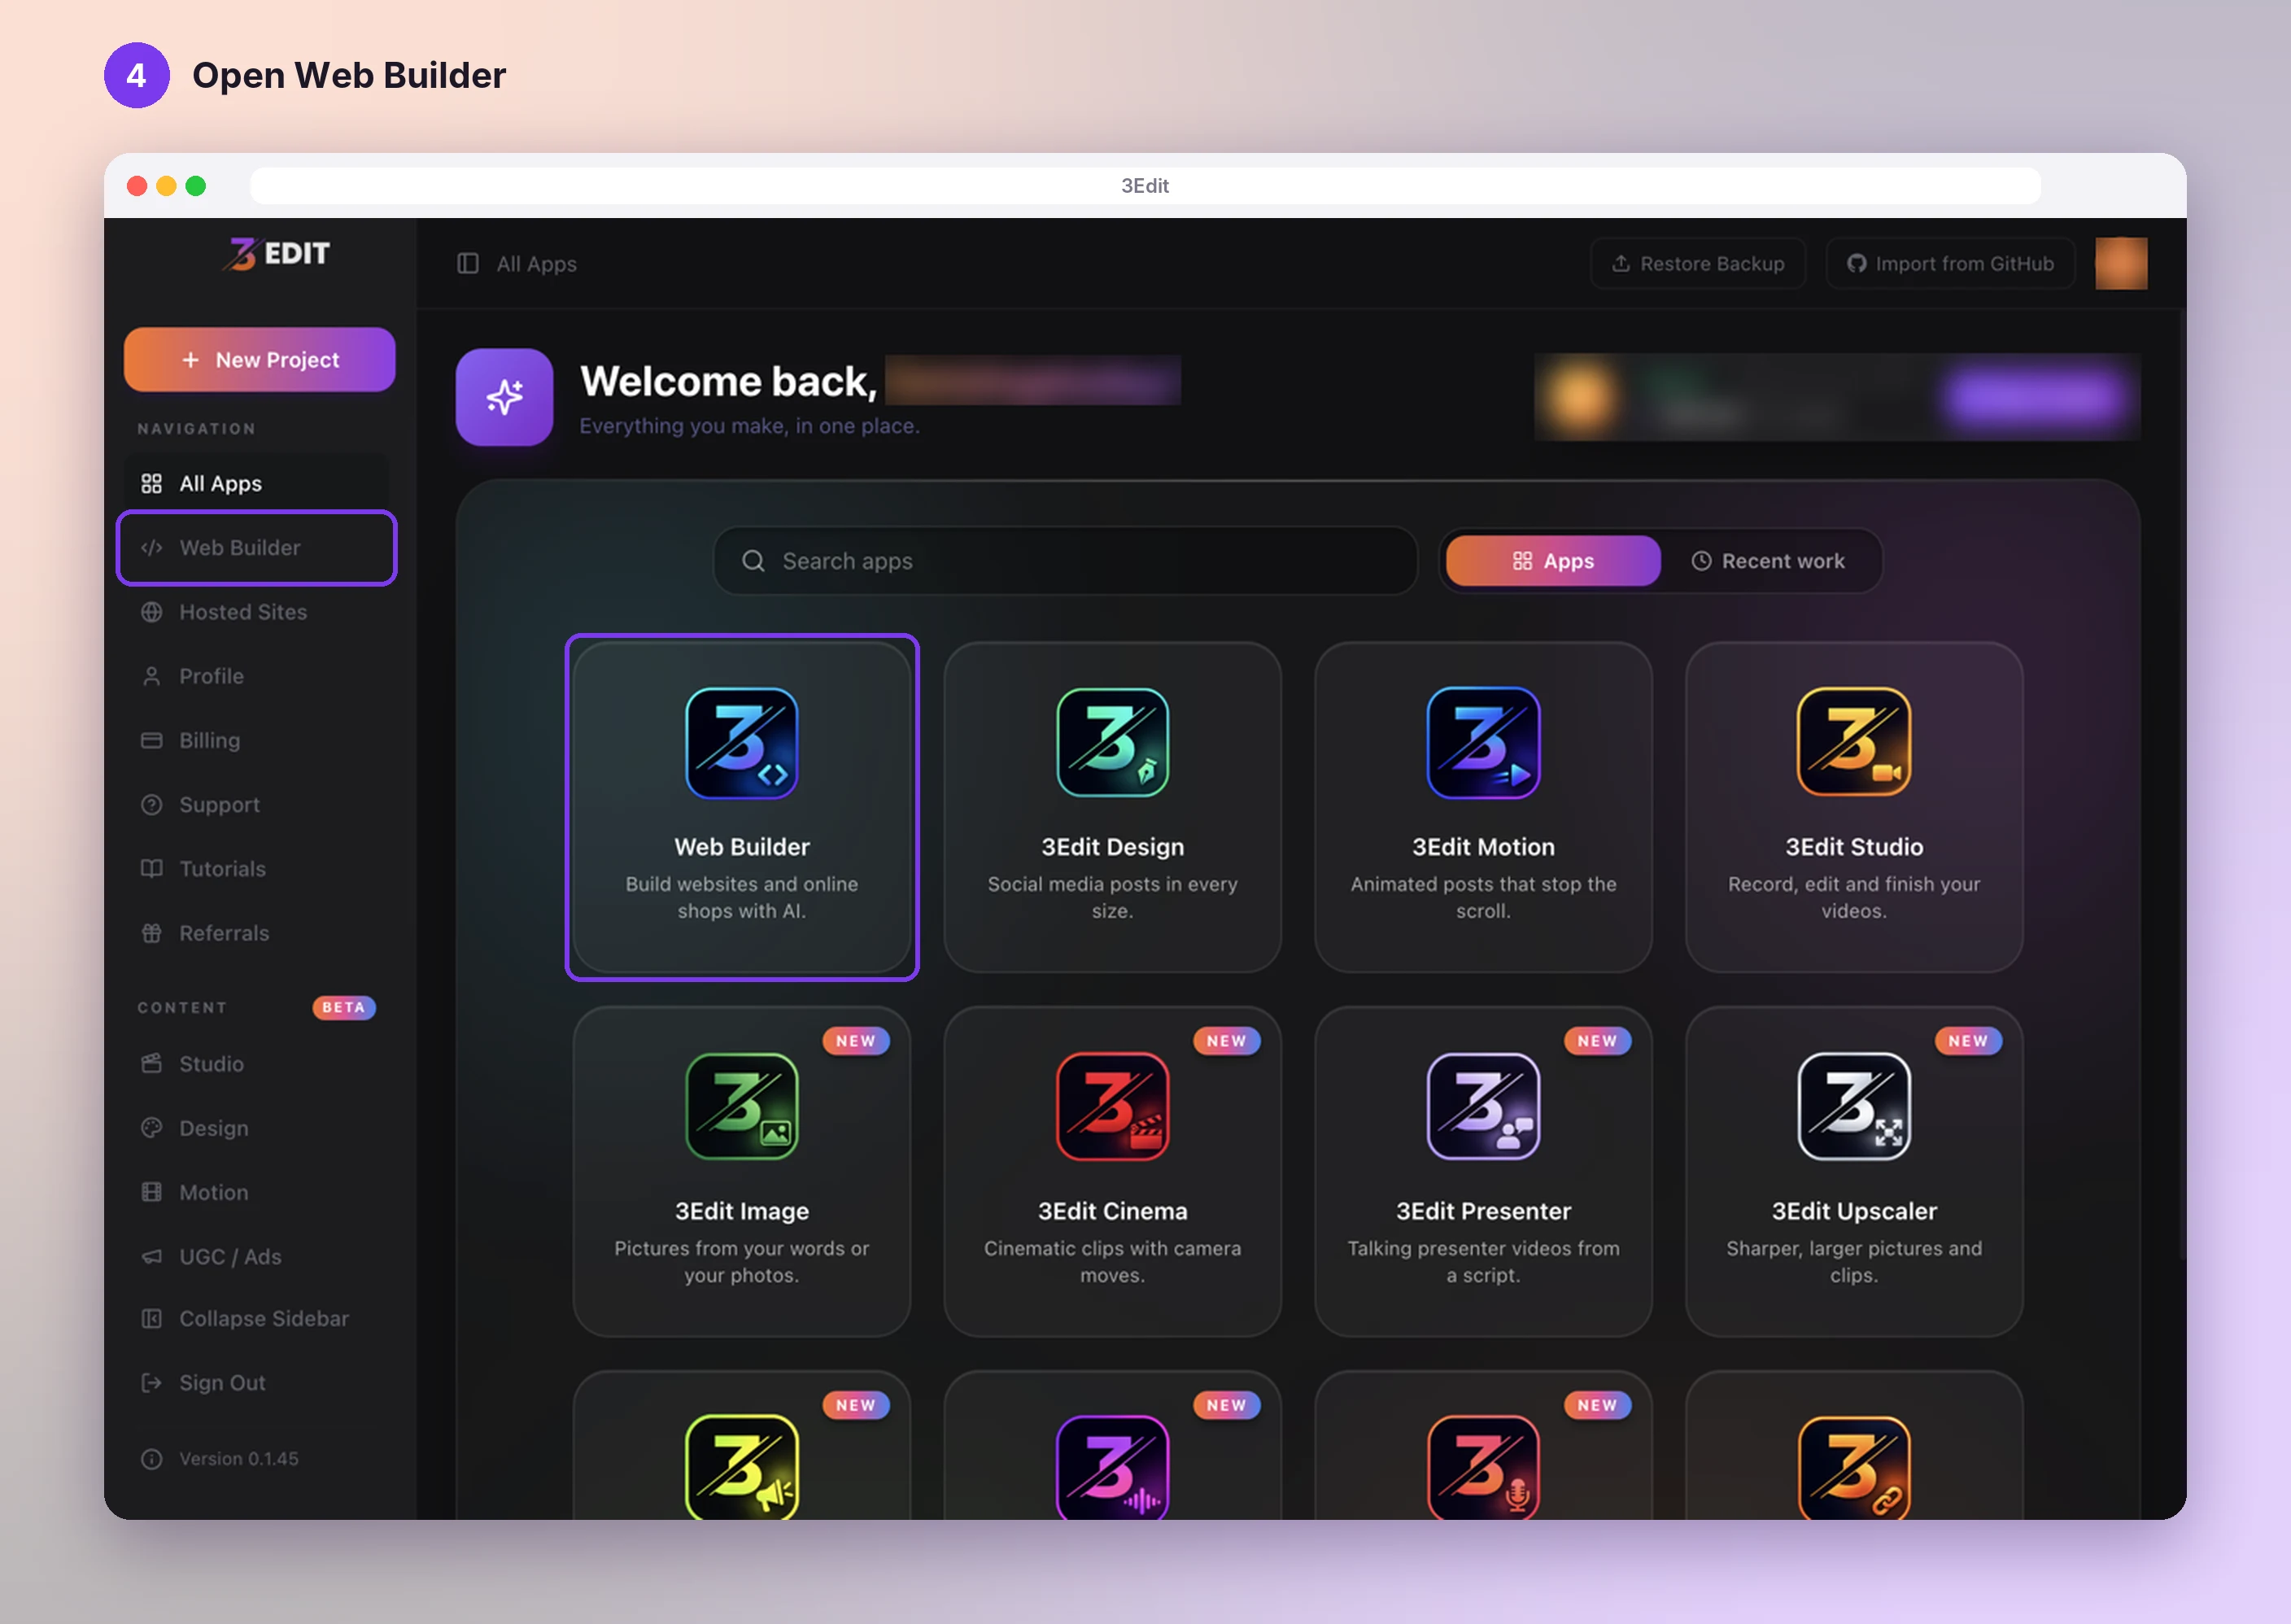Open the Profile page
The image size is (2291, 1624).
click(257, 676)
